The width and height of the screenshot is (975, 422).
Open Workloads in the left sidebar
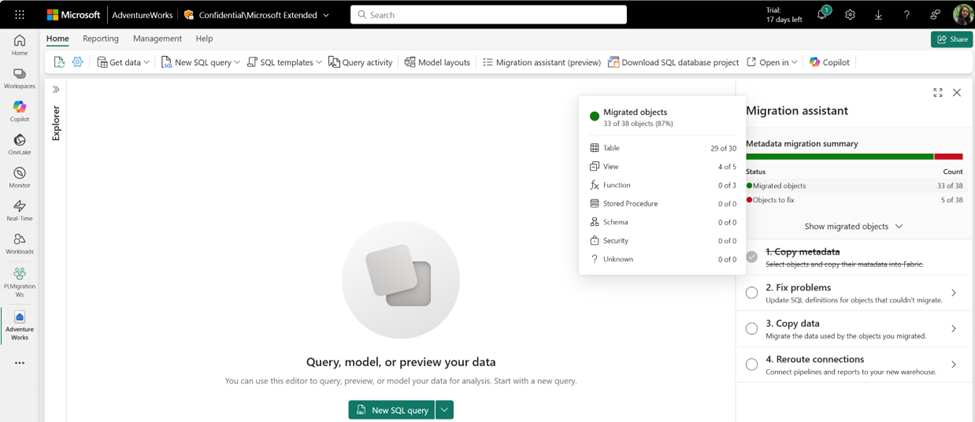pos(19,241)
